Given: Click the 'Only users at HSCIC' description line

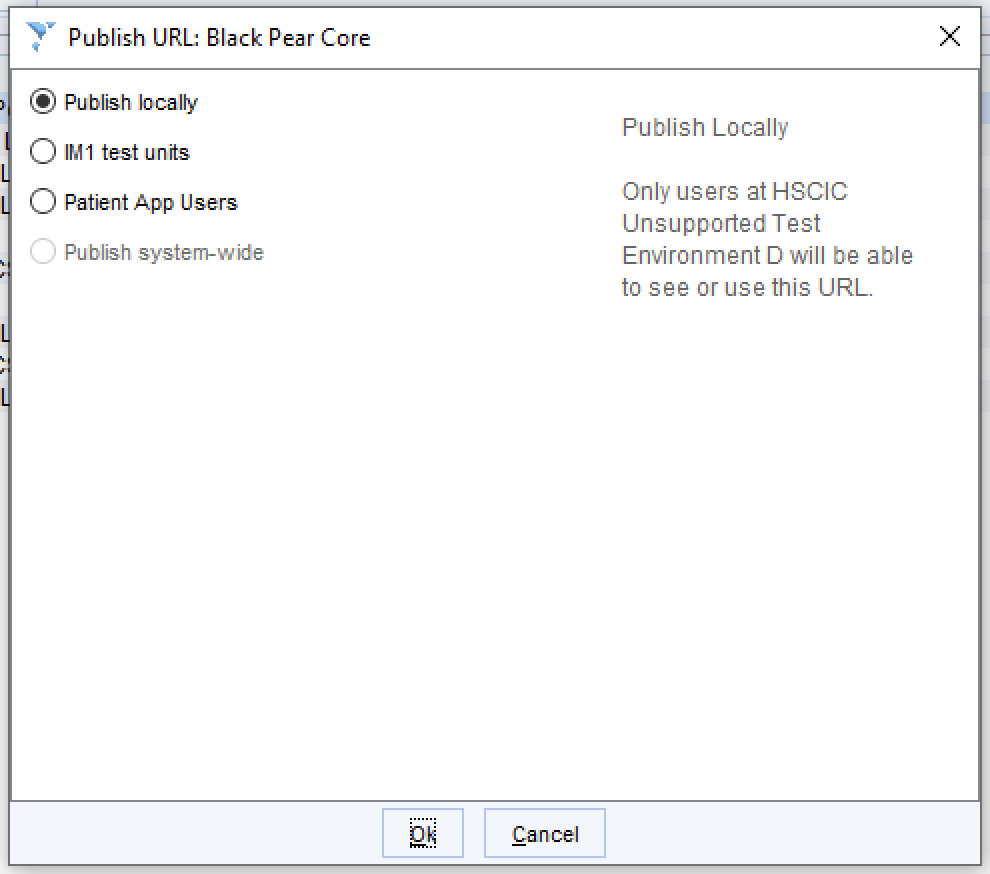Looking at the screenshot, I should tap(734, 191).
